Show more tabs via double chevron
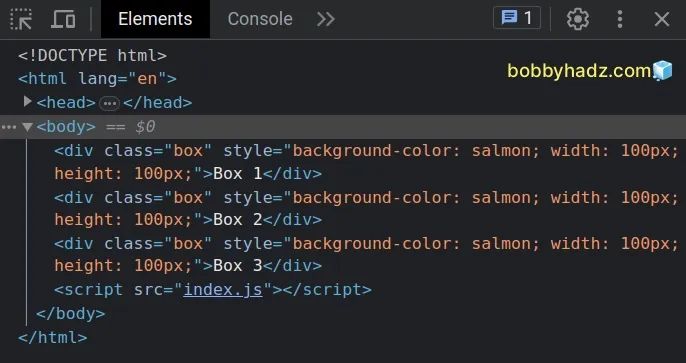The image size is (686, 363). [326, 19]
